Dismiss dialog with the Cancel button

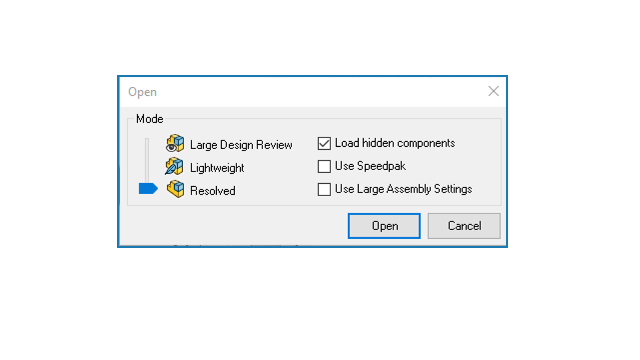coord(464,226)
